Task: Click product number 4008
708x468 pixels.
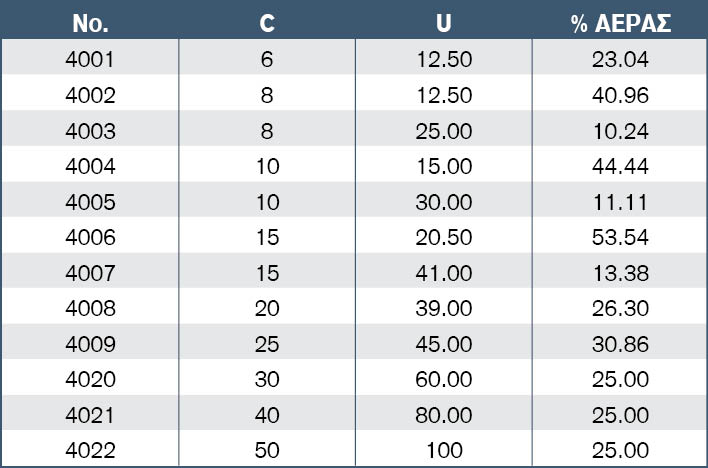Action: [90, 309]
